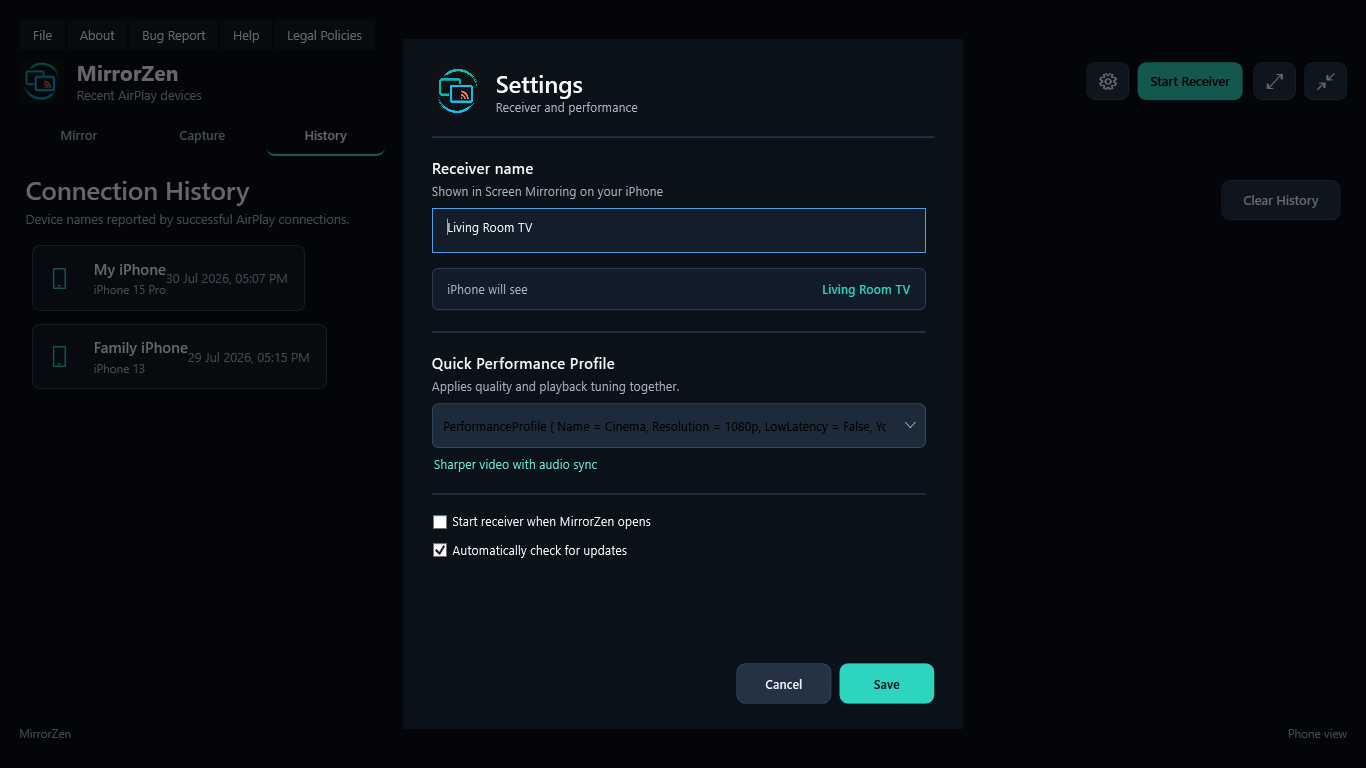Click the 'Connection History' heading
Screen dimensions: 1366x768
coord(137,192)
